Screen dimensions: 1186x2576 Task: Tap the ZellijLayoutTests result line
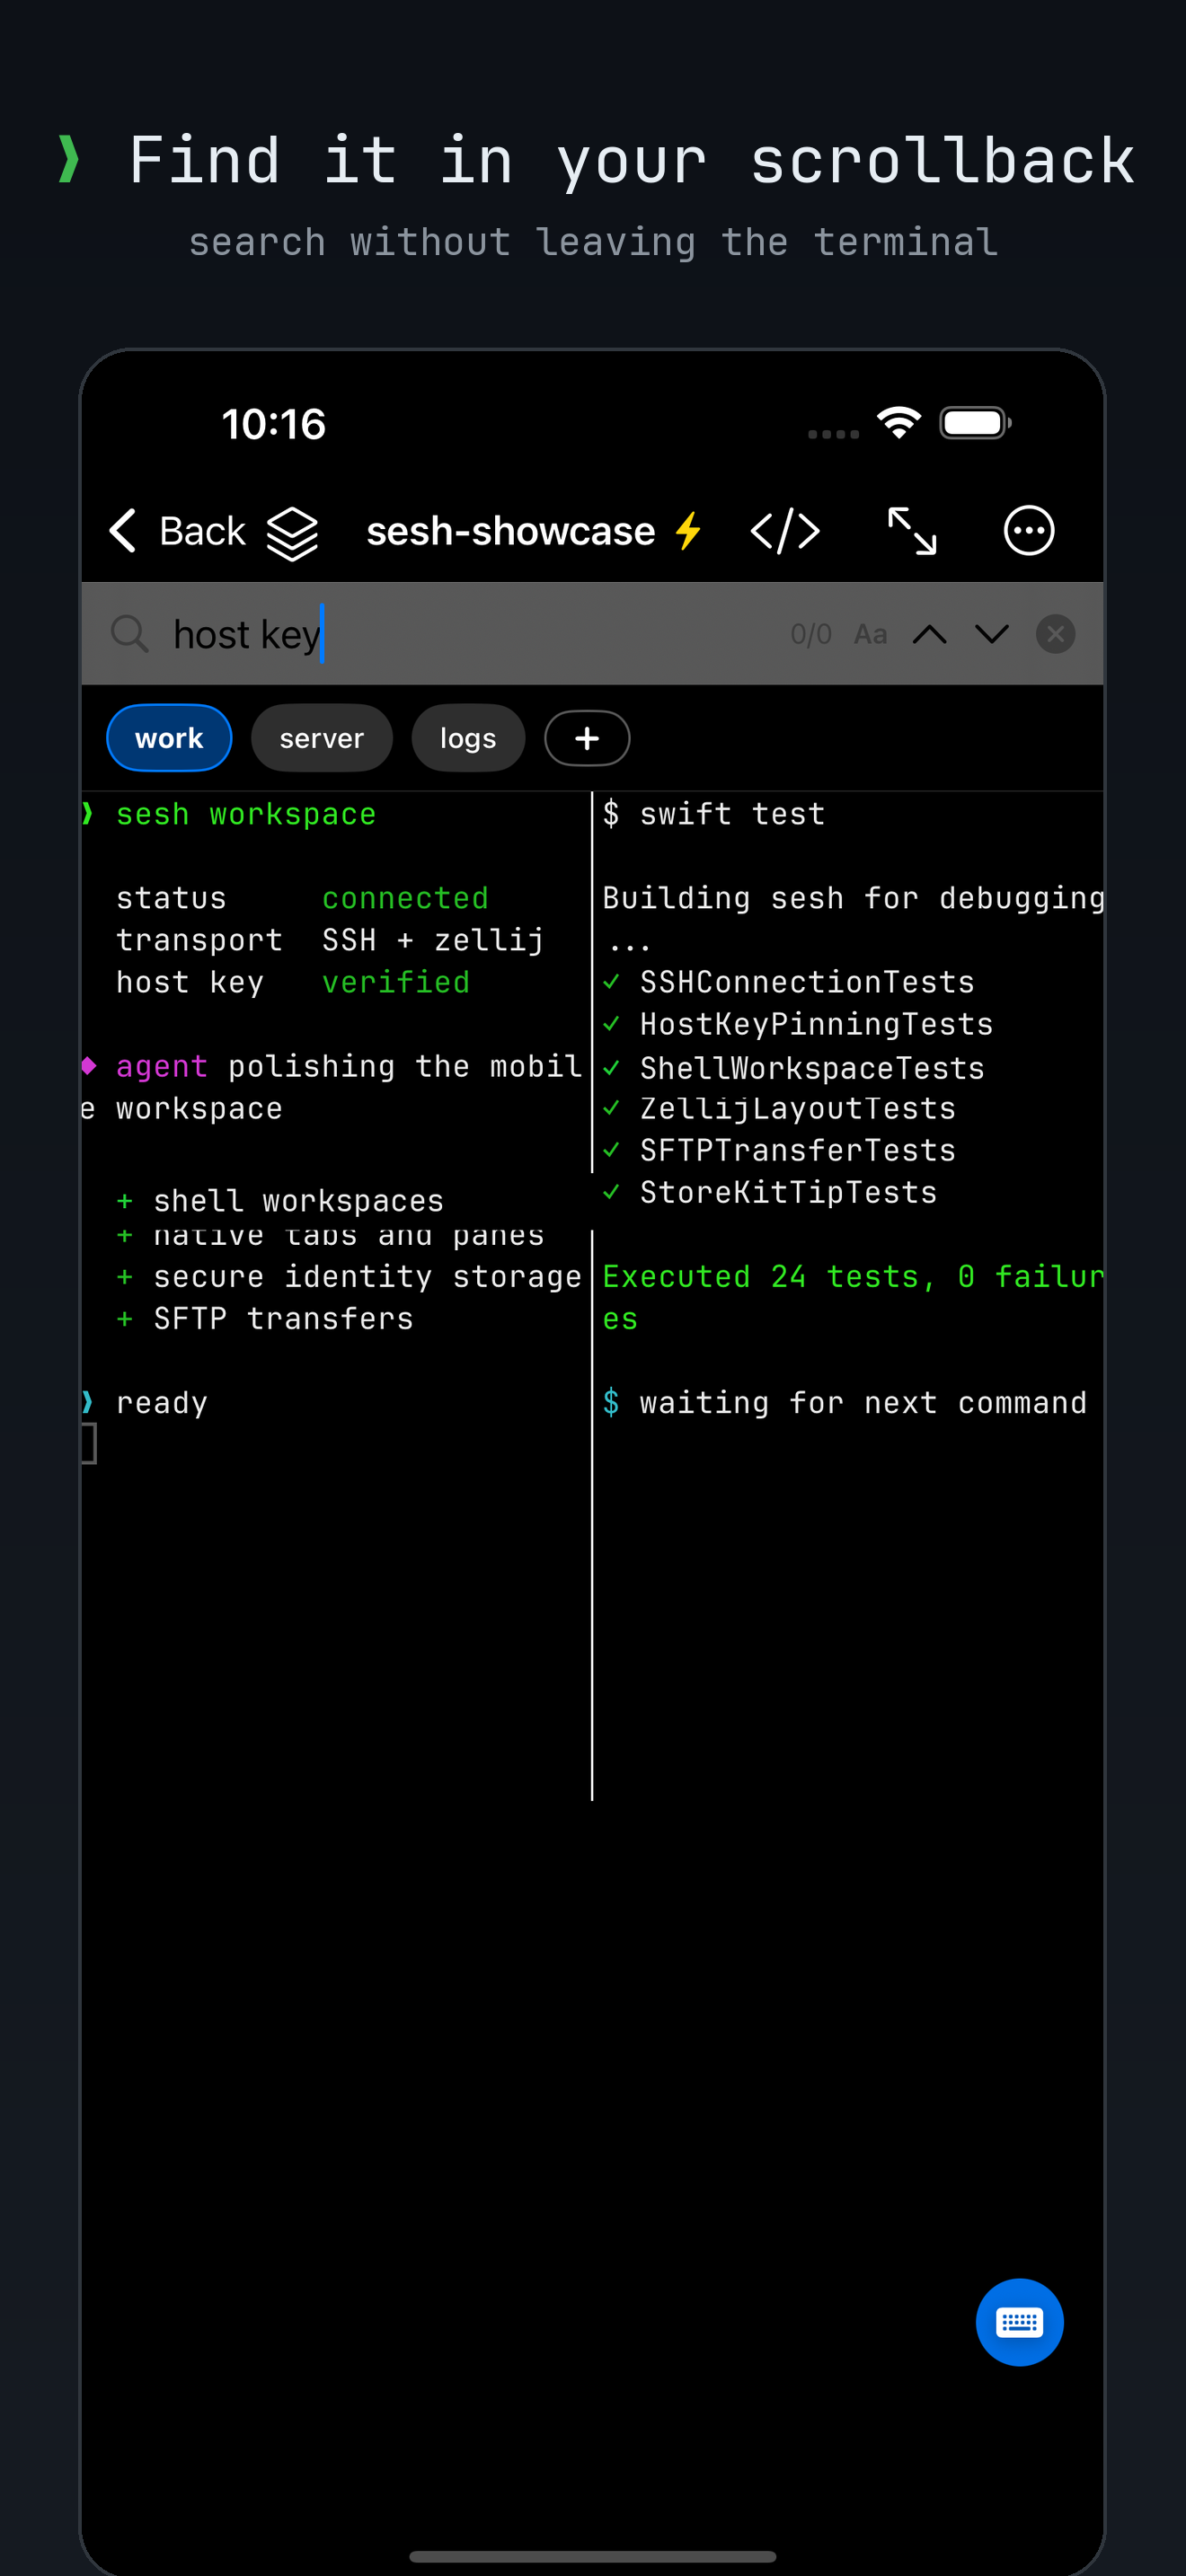[x=780, y=1108]
